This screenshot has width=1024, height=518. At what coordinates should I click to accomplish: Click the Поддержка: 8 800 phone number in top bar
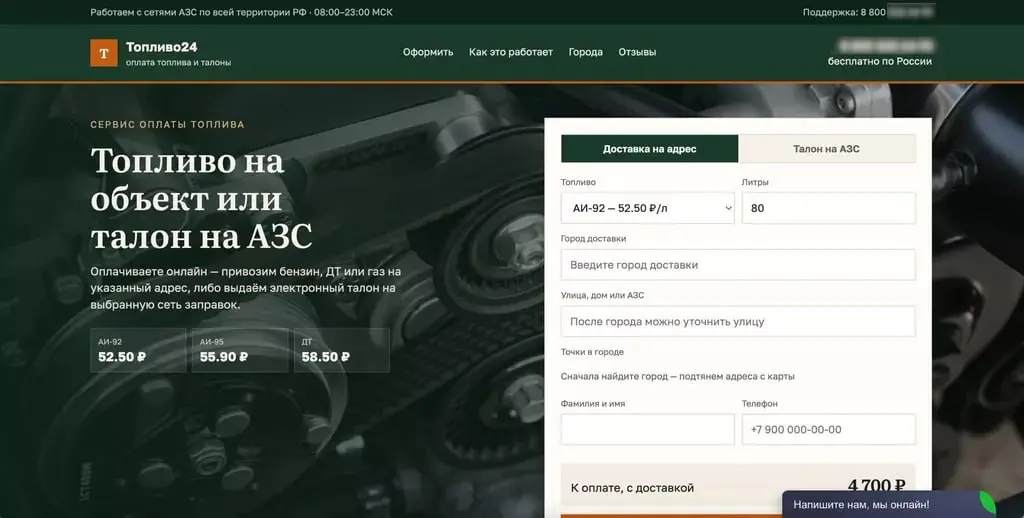(868, 12)
